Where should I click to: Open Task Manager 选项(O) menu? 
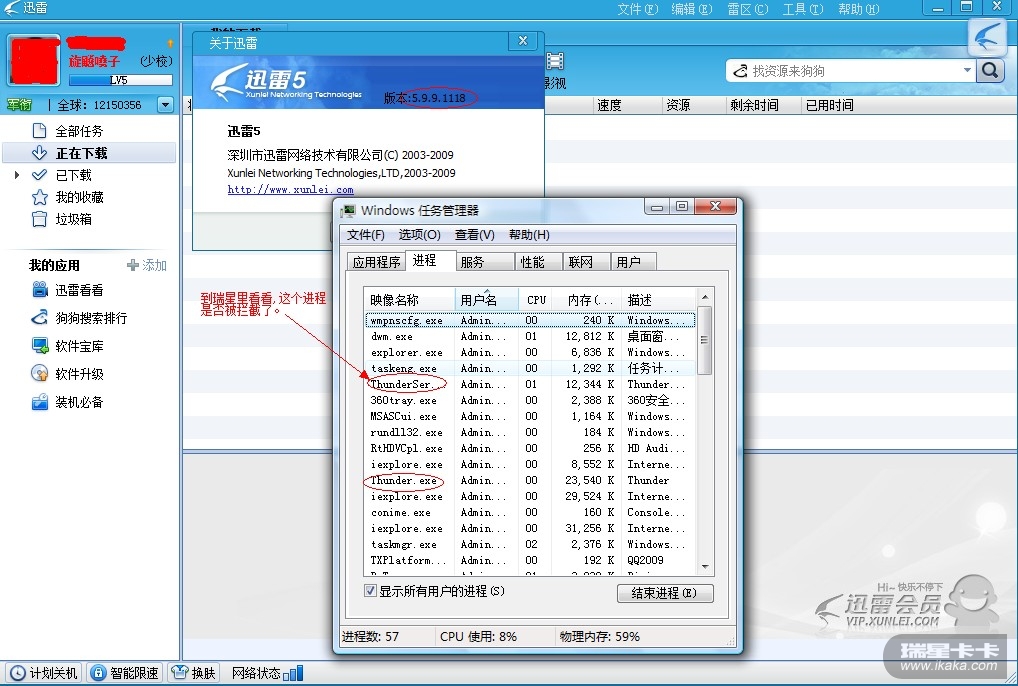(419, 235)
